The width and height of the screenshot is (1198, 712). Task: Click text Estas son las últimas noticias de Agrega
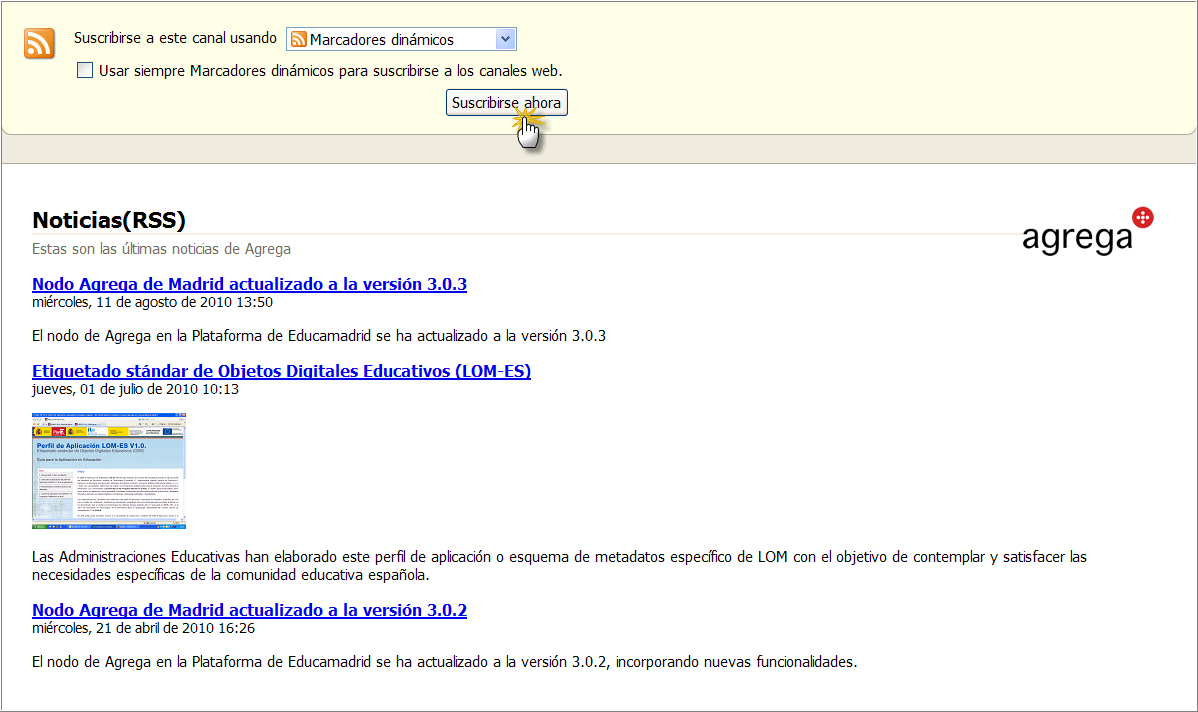coord(161,249)
